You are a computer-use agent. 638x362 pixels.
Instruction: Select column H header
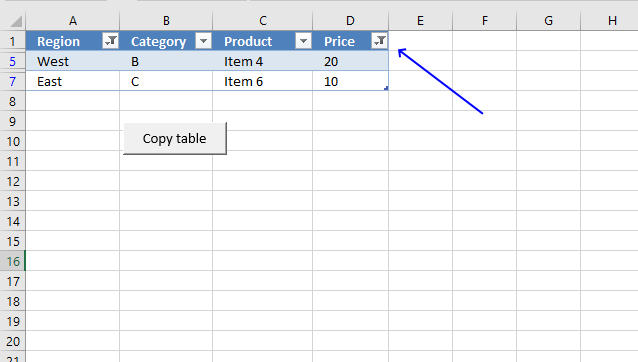610,20
